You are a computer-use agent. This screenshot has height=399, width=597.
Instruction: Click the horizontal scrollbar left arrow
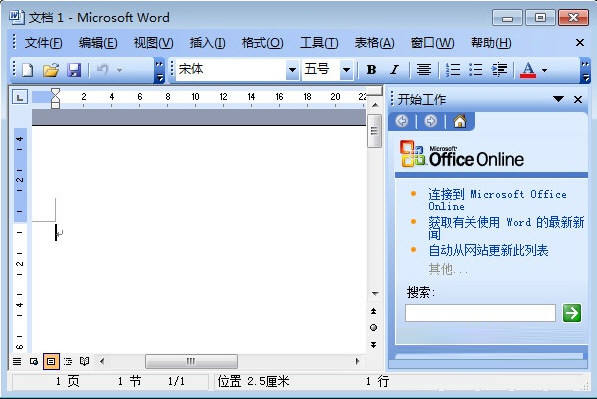102,361
